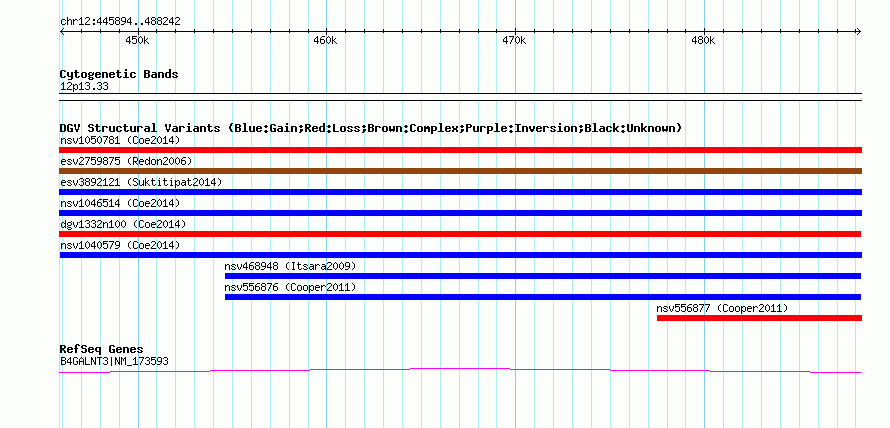Select the nsv556877 (Cooper2011) label
Image resolution: width=890 pixels, height=428 pixels.
click(722, 308)
